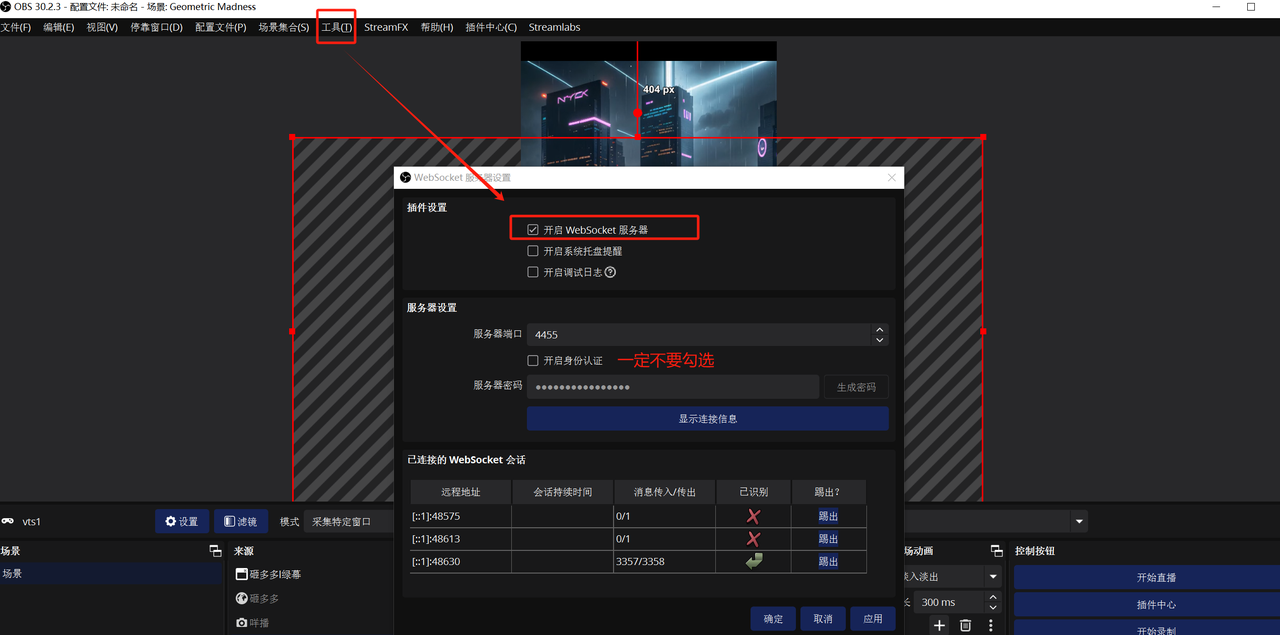This screenshot has width=1280, height=635.
Task: Kick out the [::1]:48630 session
Action: (x=828, y=562)
